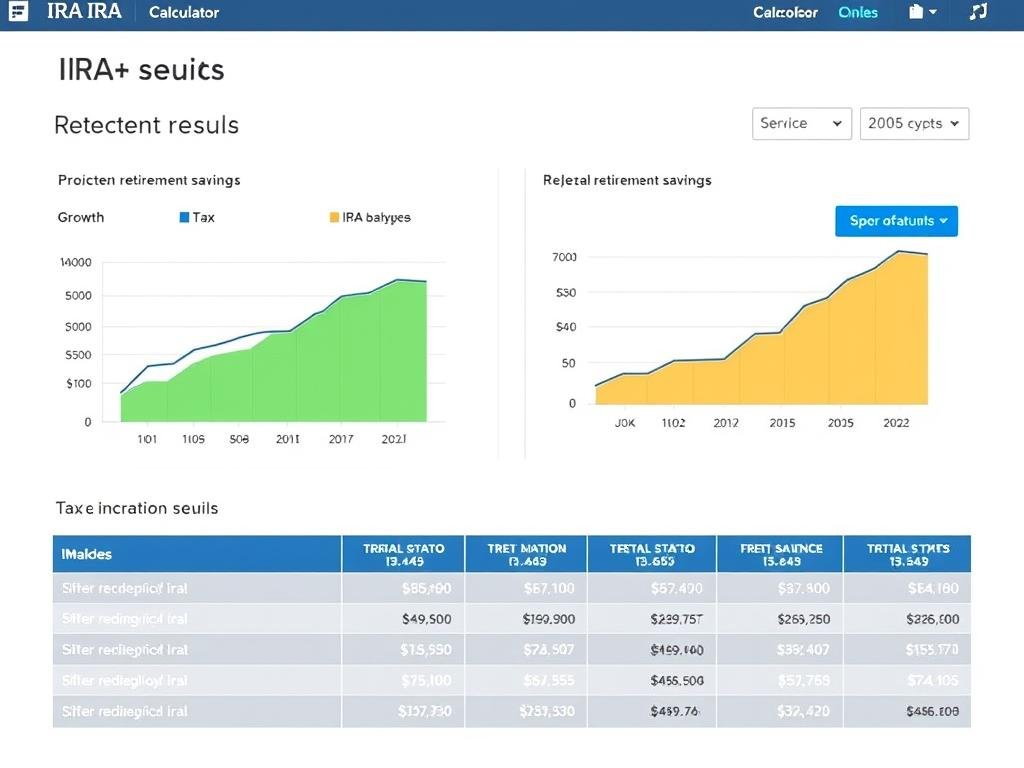Expand the 2005 cypts dropdown
This screenshot has height=768, width=1024.
[914, 123]
